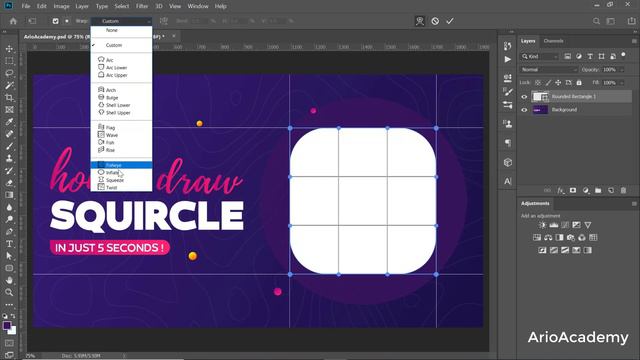Viewport: 640px width, 360px height.
Task: Open the Layers panel menu
Action: coord(634,41)
